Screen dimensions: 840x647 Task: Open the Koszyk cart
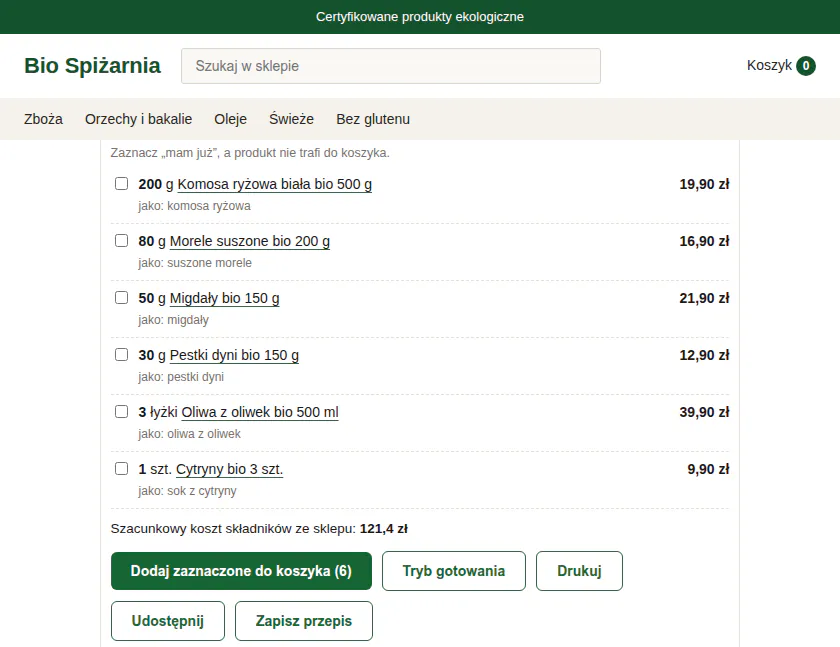coord(781,66)
